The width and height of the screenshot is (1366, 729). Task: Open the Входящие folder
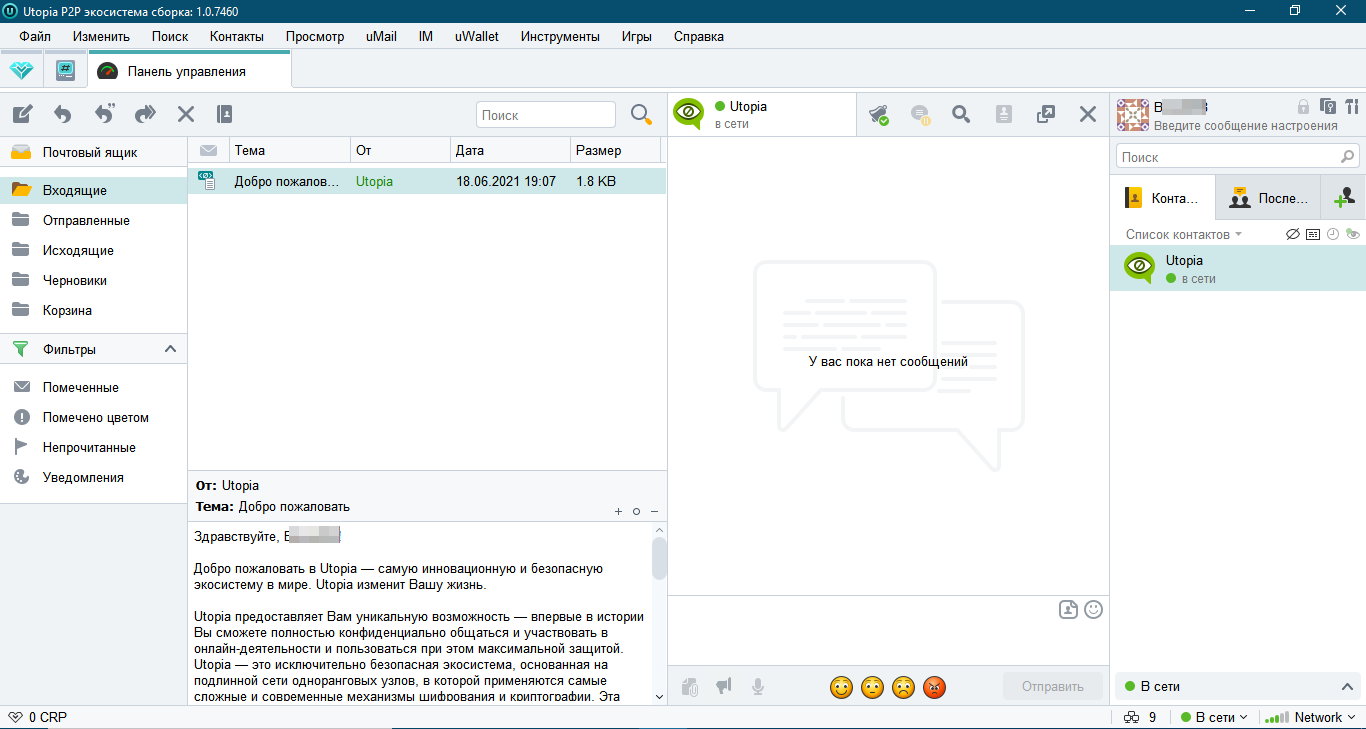94,190
